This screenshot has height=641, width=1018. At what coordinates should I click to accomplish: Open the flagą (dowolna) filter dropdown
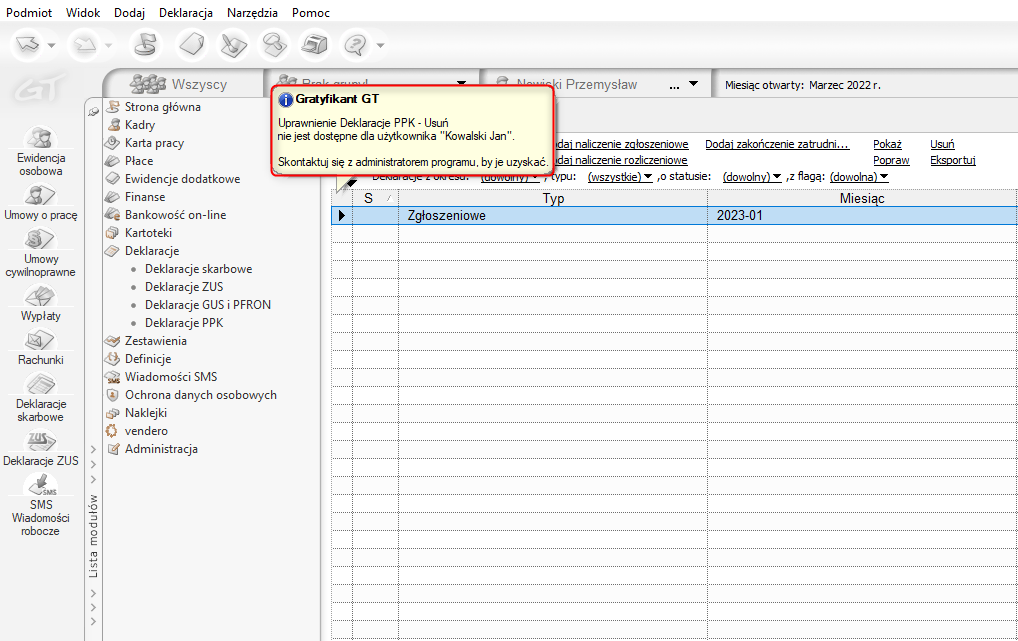pyautogui.click(x=859, y=177)
